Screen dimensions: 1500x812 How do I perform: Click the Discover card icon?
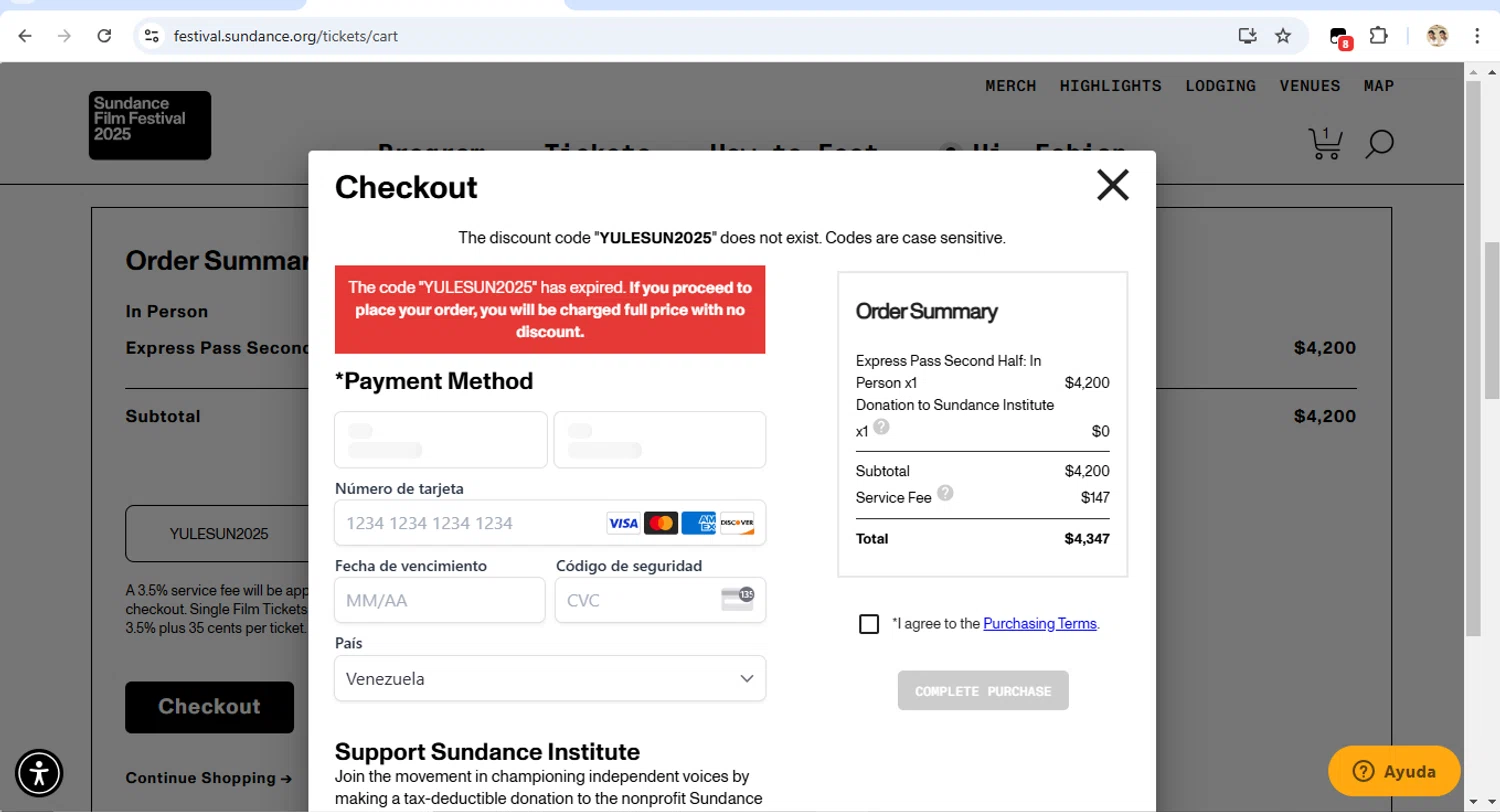coord(737,523)
